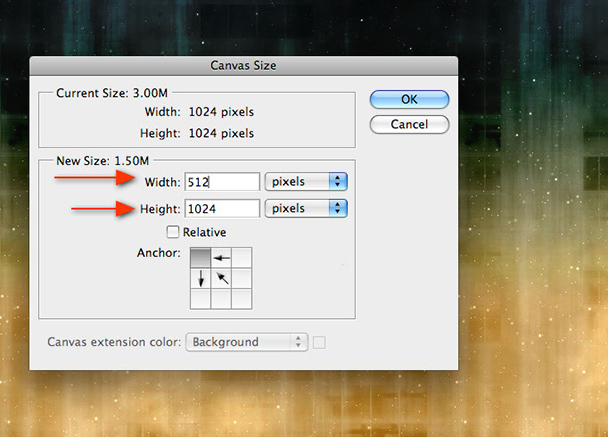Click the 'Current Size: 3.00M' label
Viewport: 608px width, 437px height.
point(112,93)
